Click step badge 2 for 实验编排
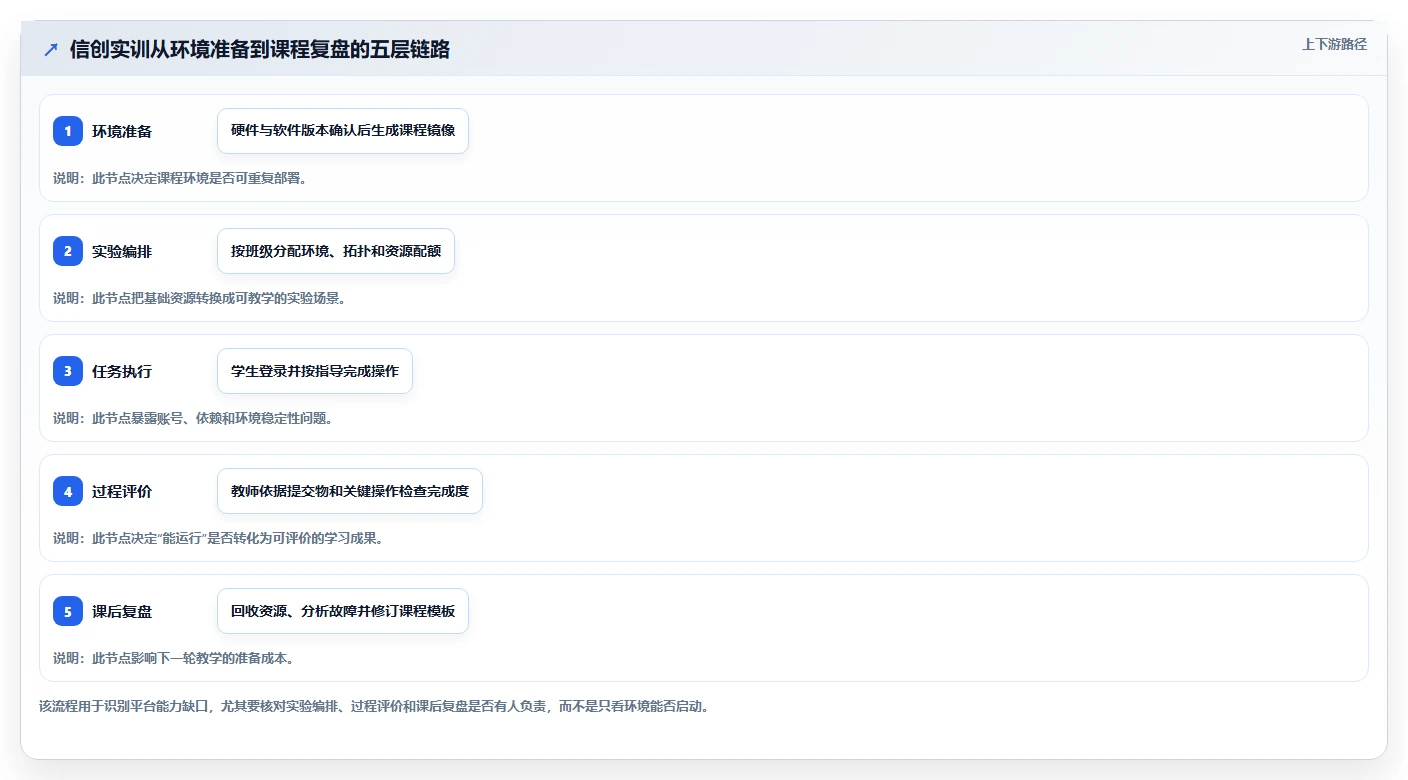 coord(68,251)
